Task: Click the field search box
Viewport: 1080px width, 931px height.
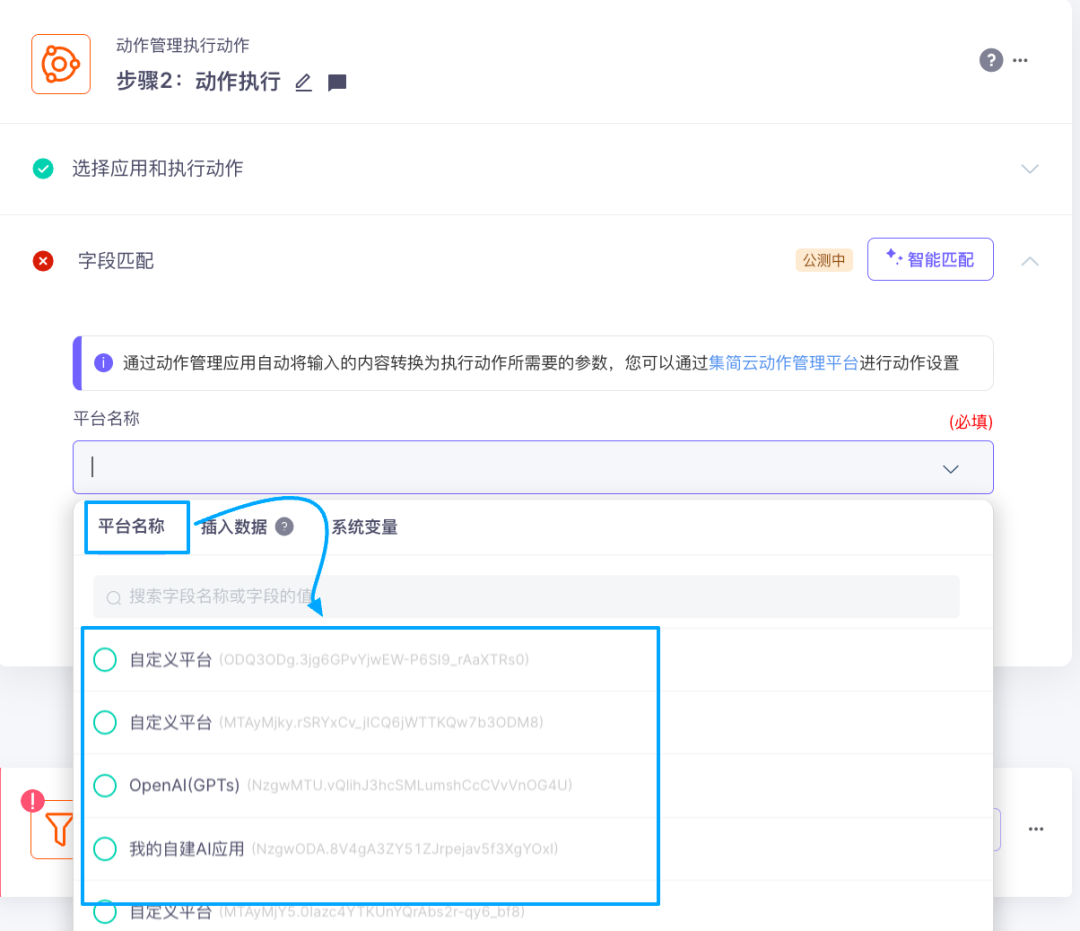Action: [x=526, y=596]
